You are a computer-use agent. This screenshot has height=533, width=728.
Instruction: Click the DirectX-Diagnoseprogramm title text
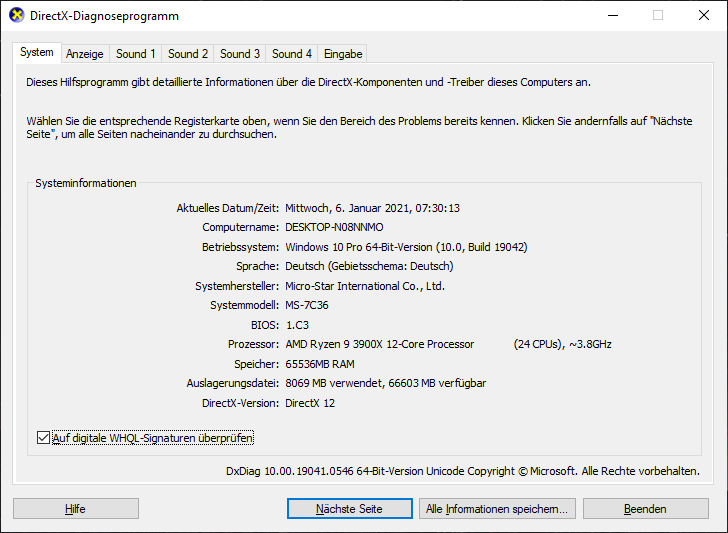(104, 16)
